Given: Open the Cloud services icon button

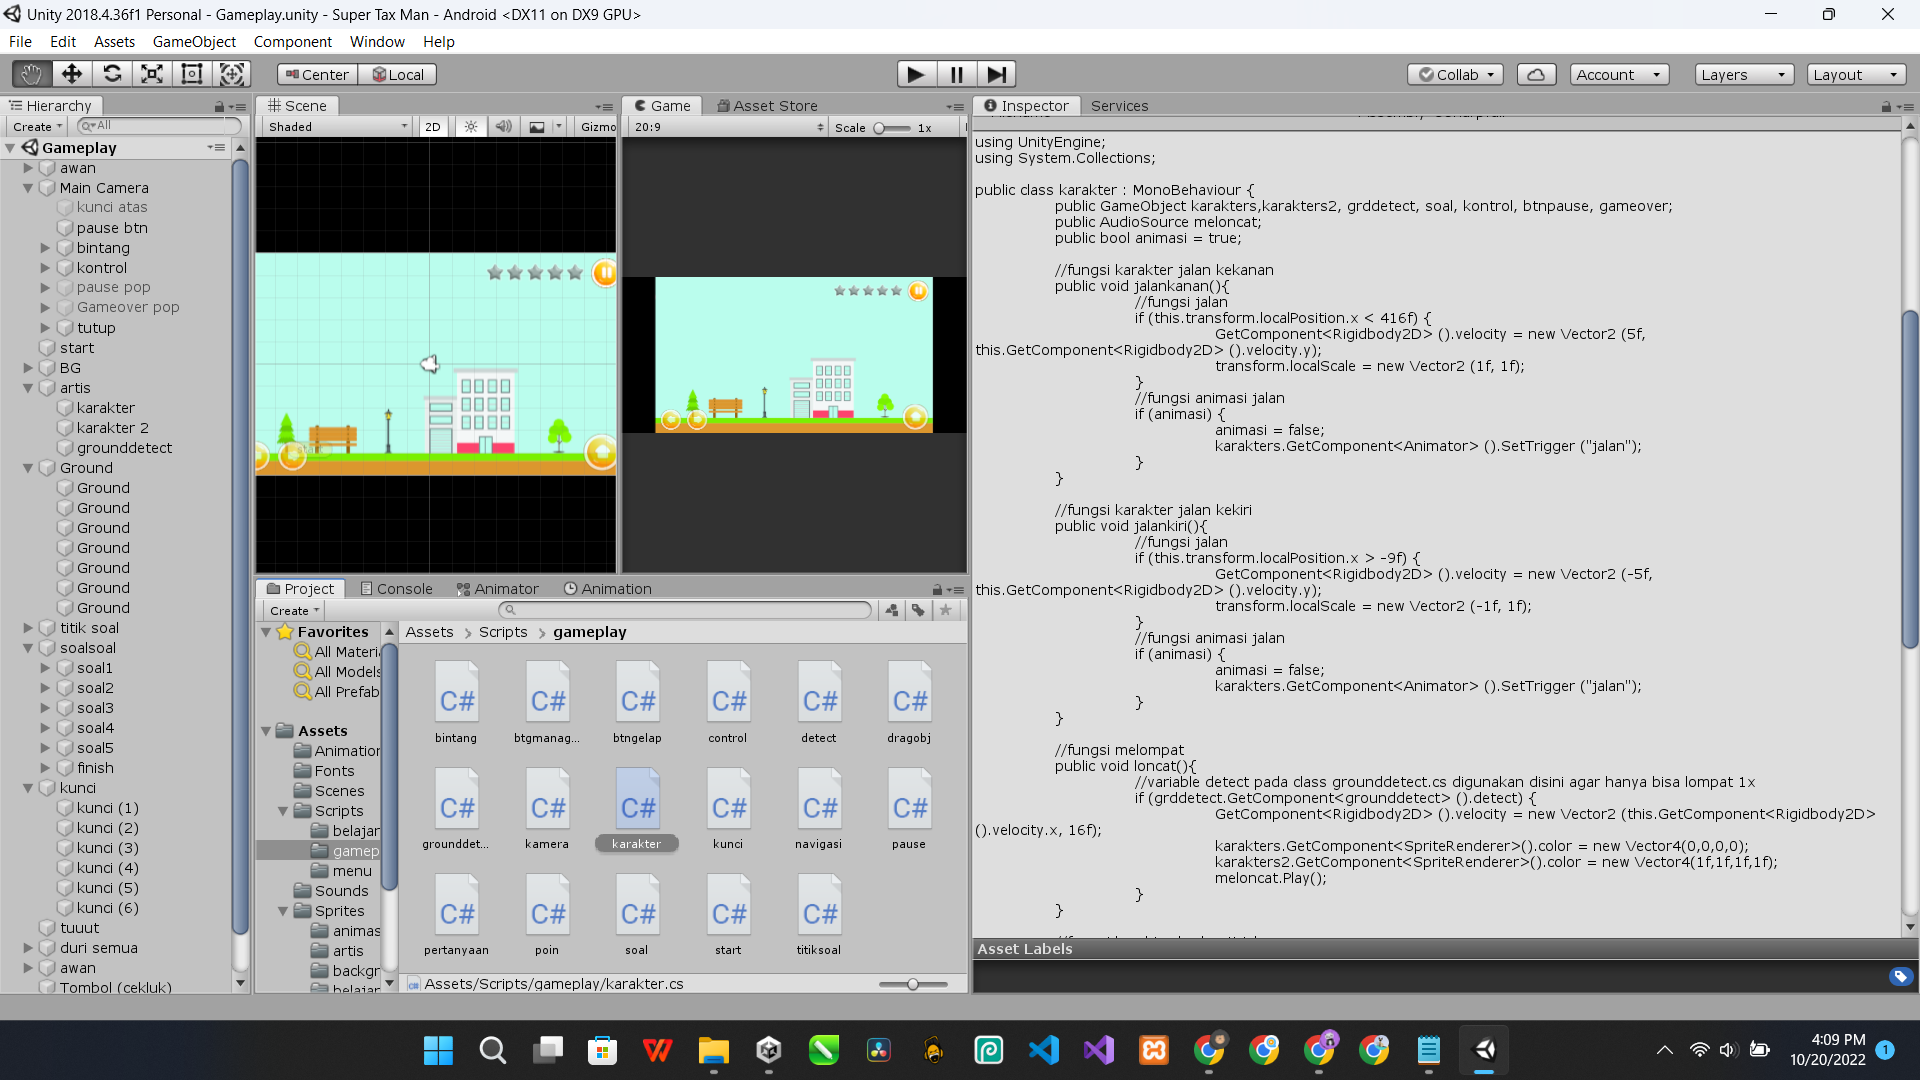Looking at the screenshot, I should pyautogui.click(x=1536, y=74).
